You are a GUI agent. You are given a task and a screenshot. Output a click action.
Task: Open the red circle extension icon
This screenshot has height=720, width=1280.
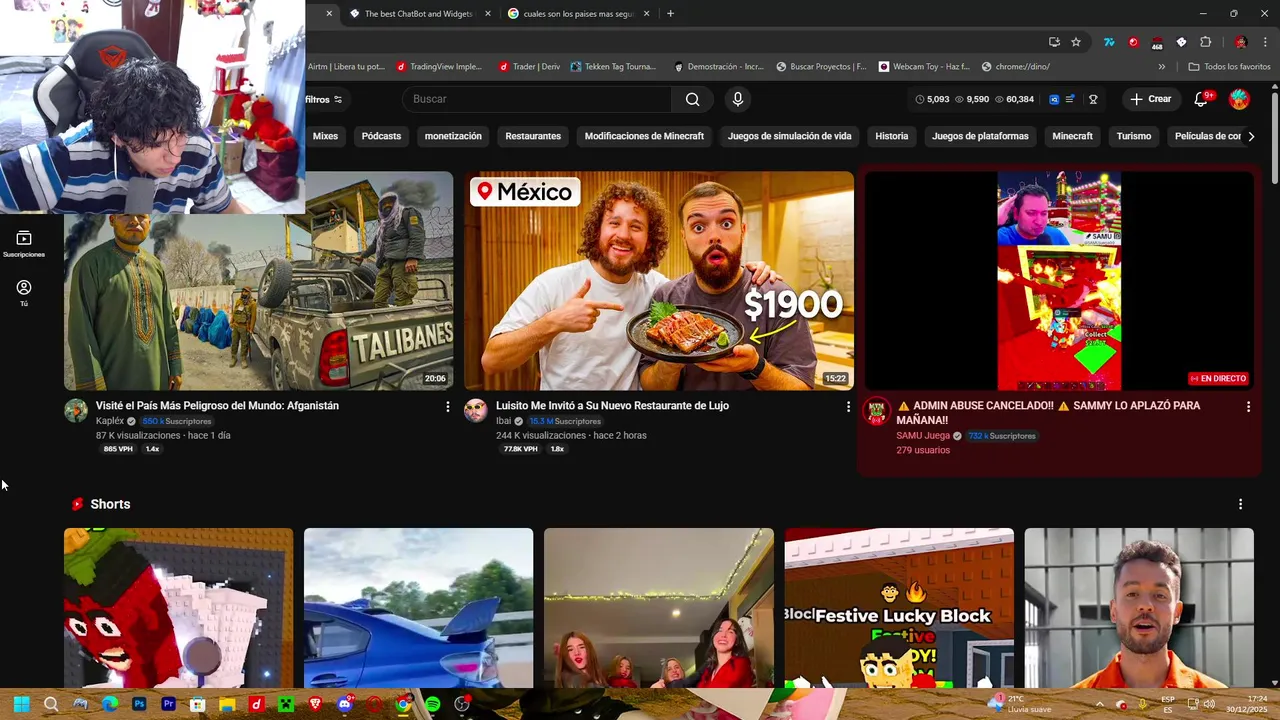1133,42
